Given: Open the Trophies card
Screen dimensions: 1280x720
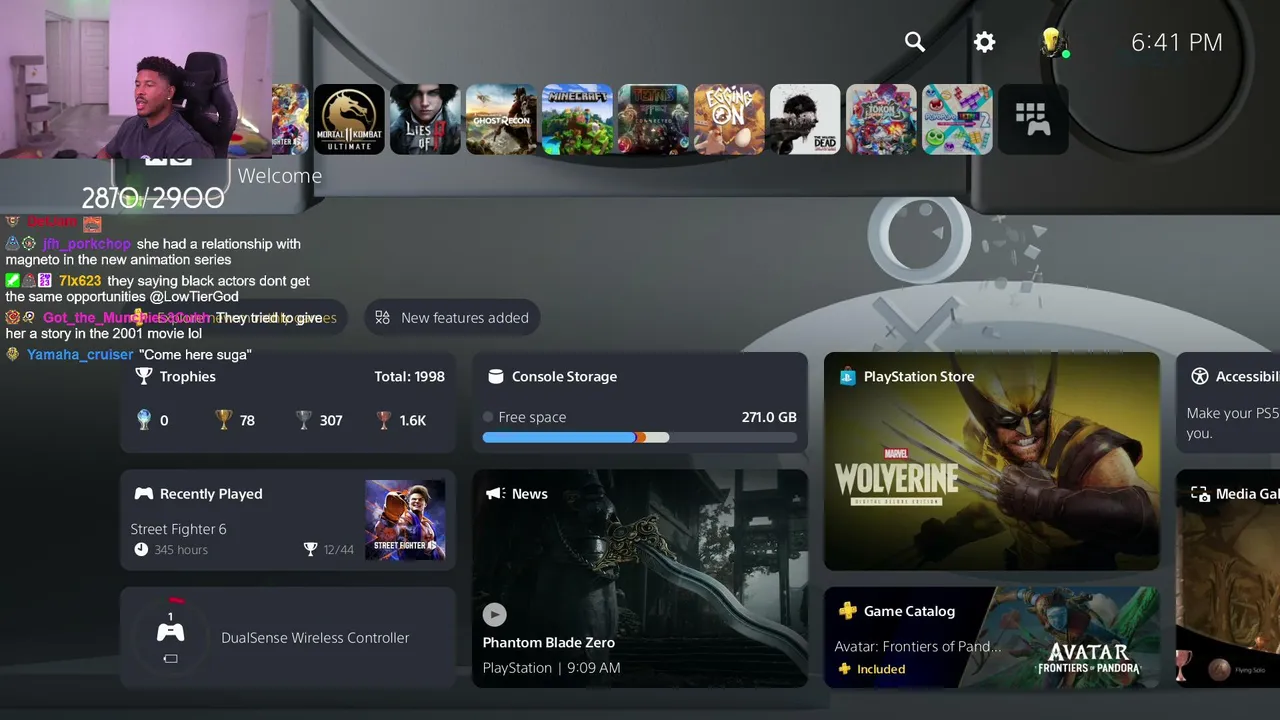Looking at the screenshot, I should pyautogui.click(x=288, y=403).
